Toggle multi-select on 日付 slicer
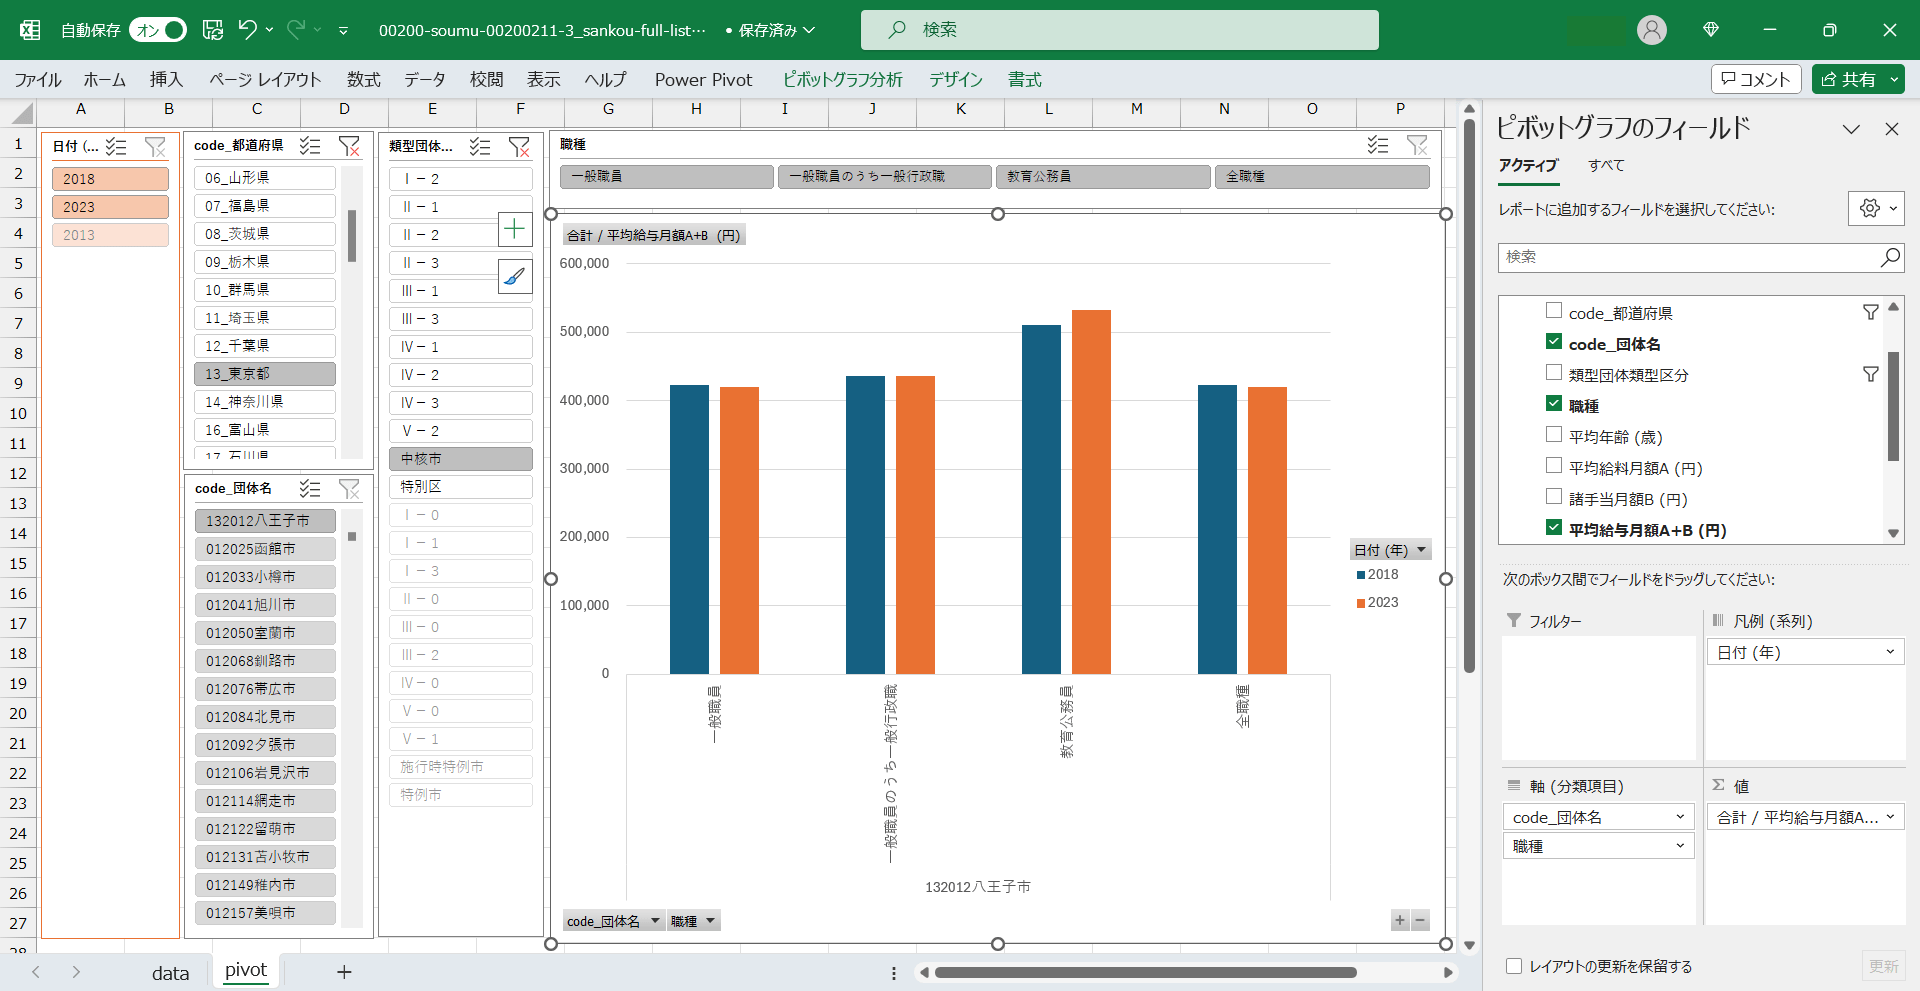The image size is (1920, 991). click(116, 147)
